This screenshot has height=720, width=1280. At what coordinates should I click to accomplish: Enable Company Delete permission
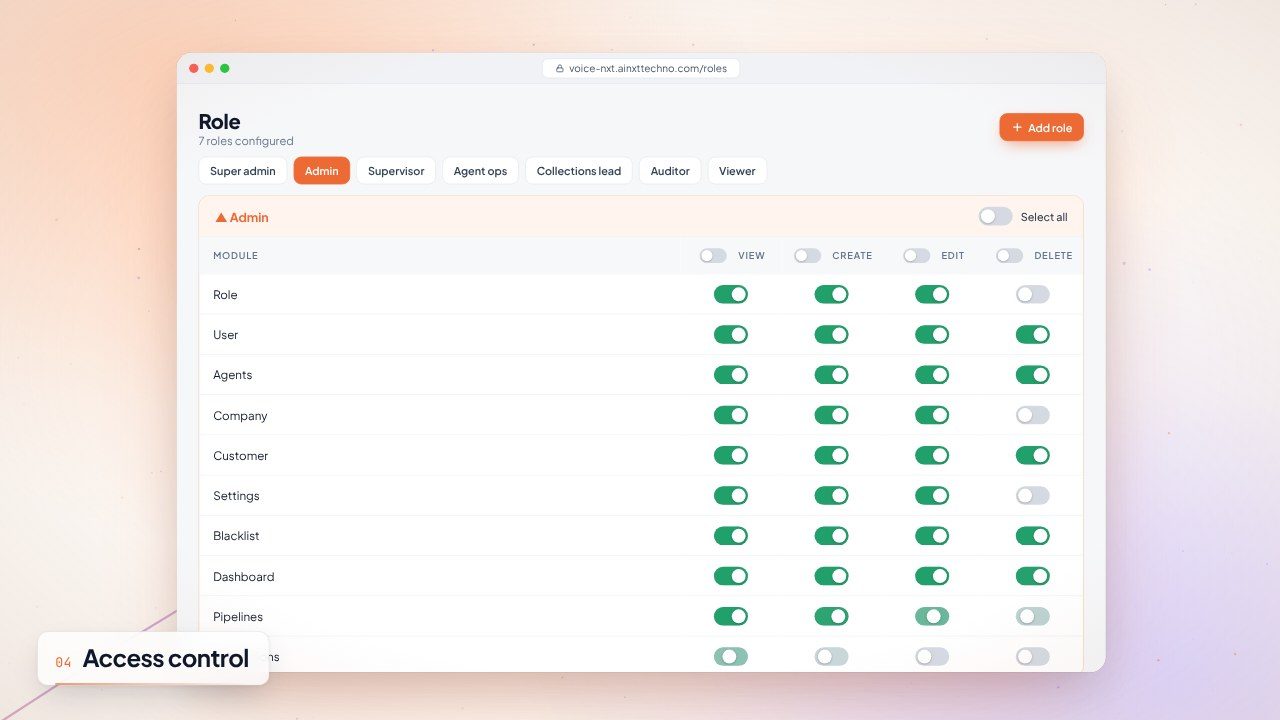pyautogui.click(x=1033, y=415)
